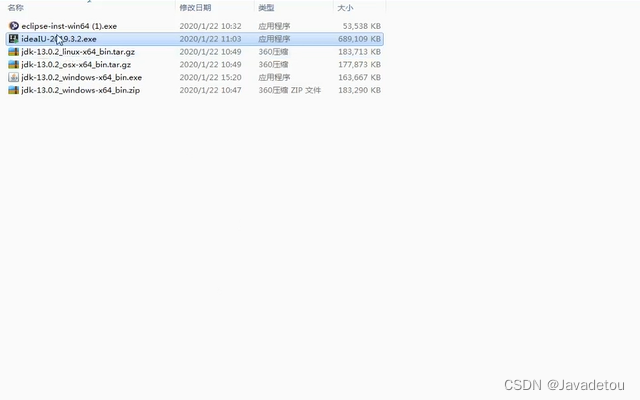This screenshot has width=640, height=400.
Task: Sort by the 修改日期 column header
Action: pyautogui.click(x=195, y=7)
